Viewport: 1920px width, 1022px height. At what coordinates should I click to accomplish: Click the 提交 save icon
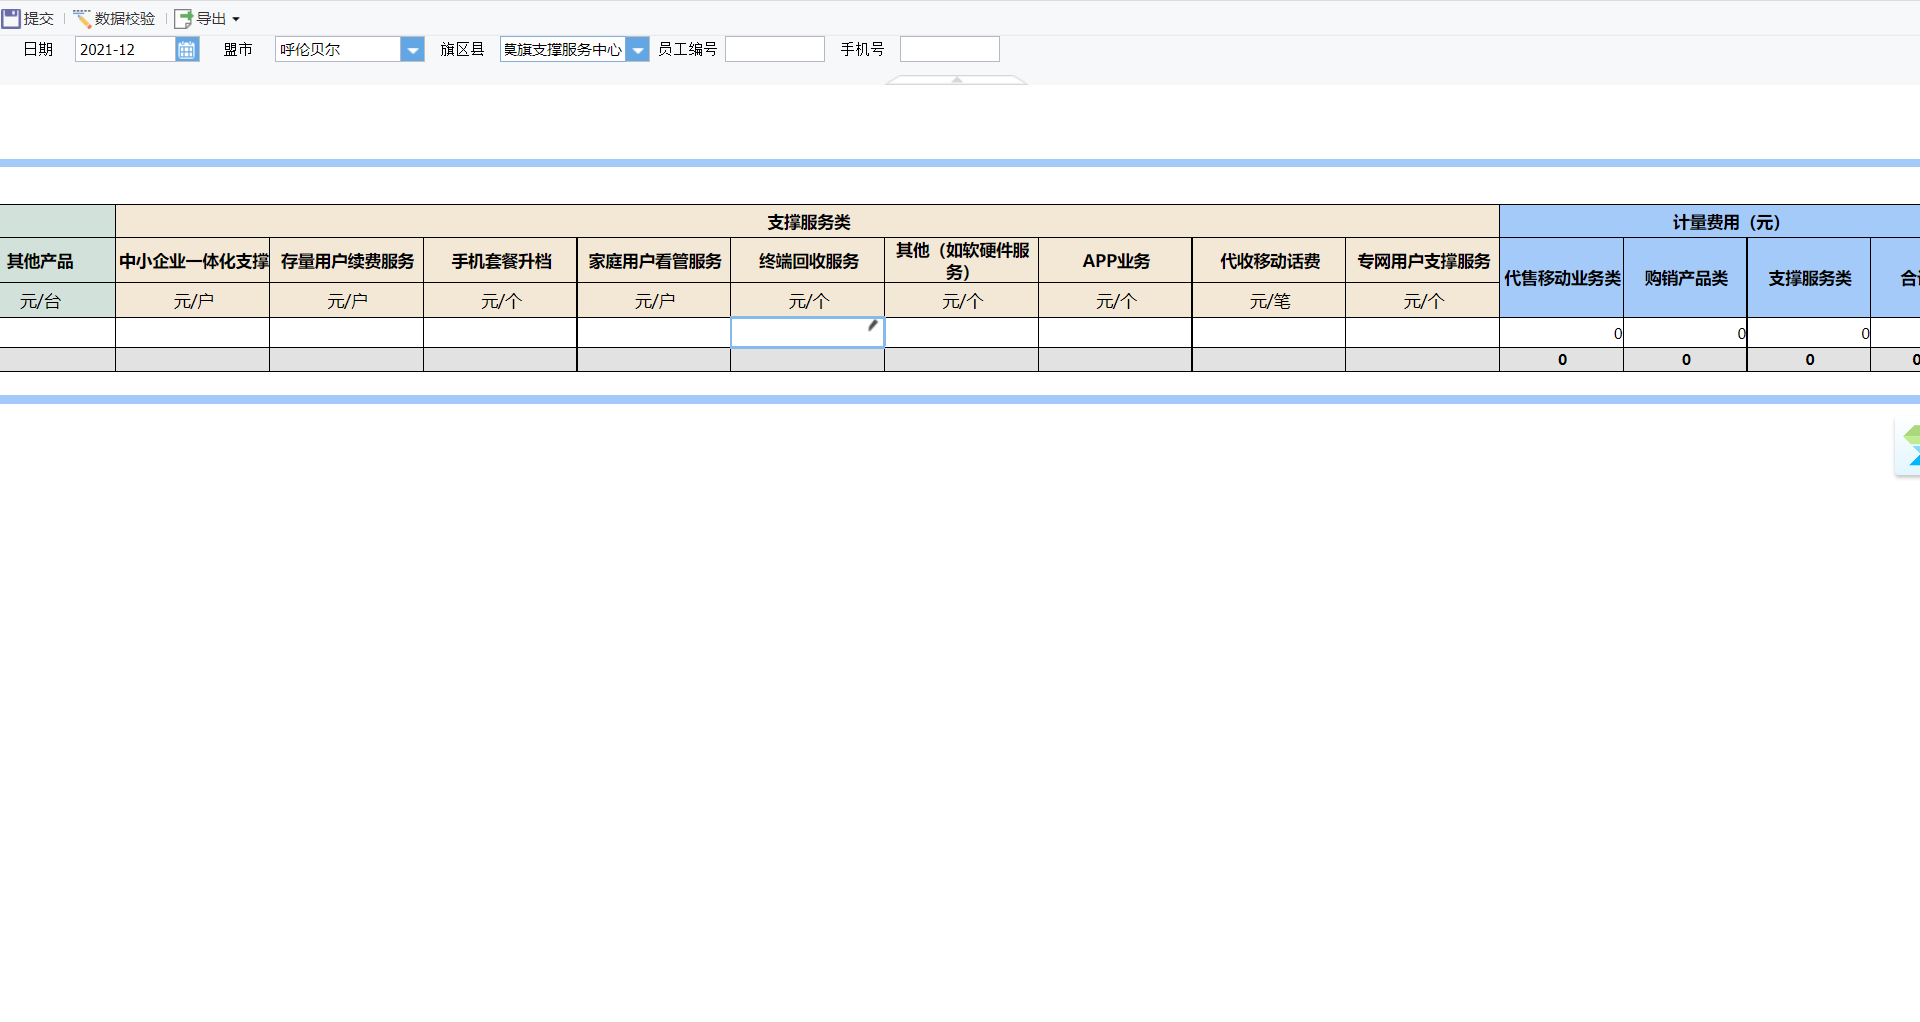11,19
